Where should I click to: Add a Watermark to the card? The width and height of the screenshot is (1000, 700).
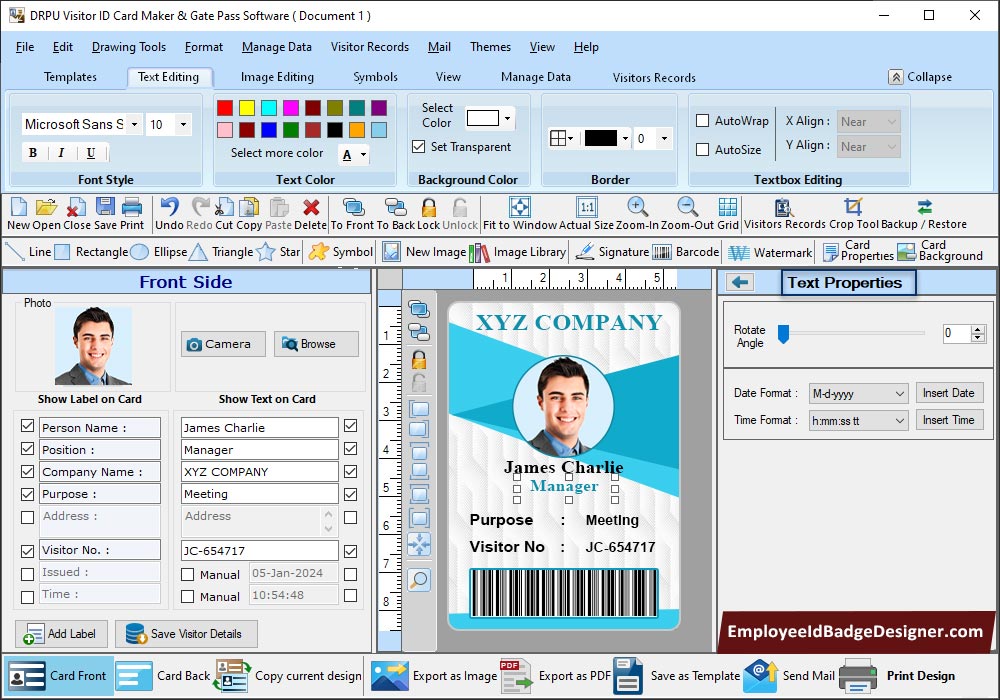(x=770, y=252)
